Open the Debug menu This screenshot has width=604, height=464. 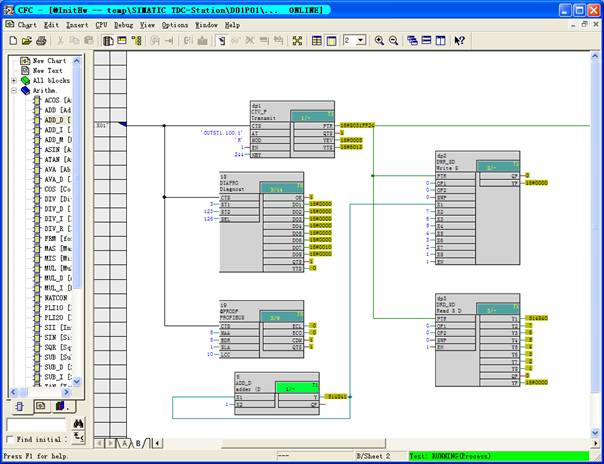coord(123,24)
